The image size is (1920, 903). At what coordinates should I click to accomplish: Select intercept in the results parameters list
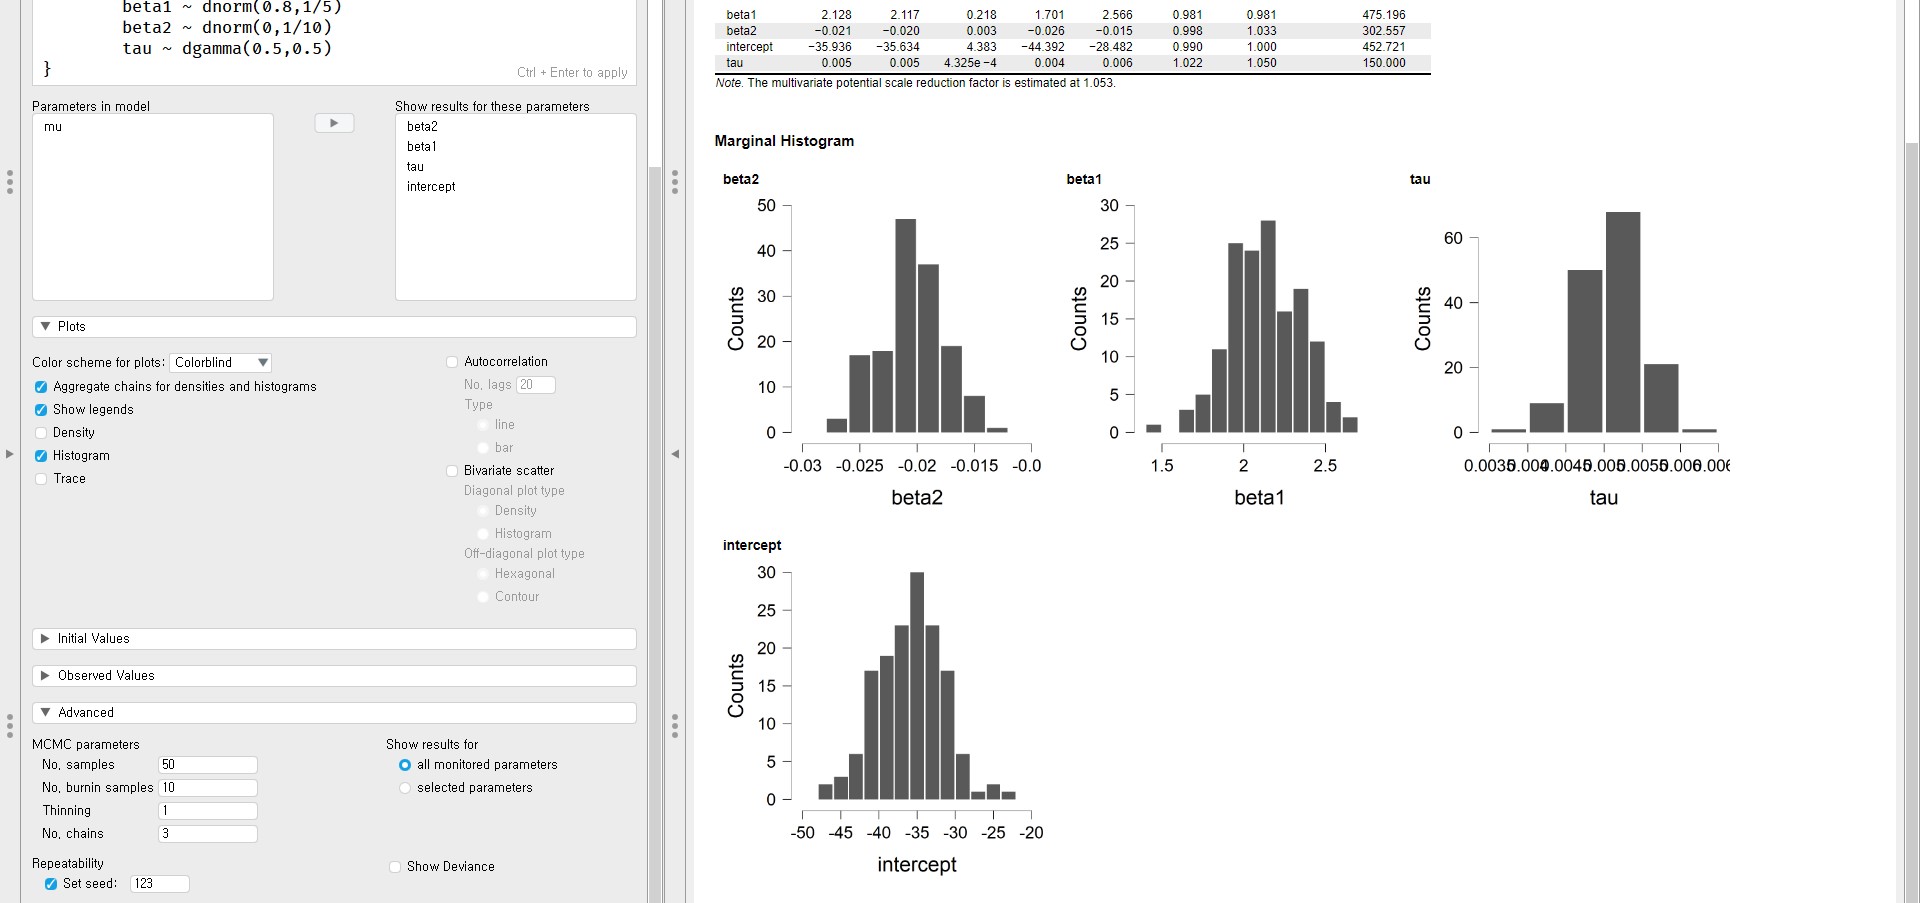pos(431,187)
